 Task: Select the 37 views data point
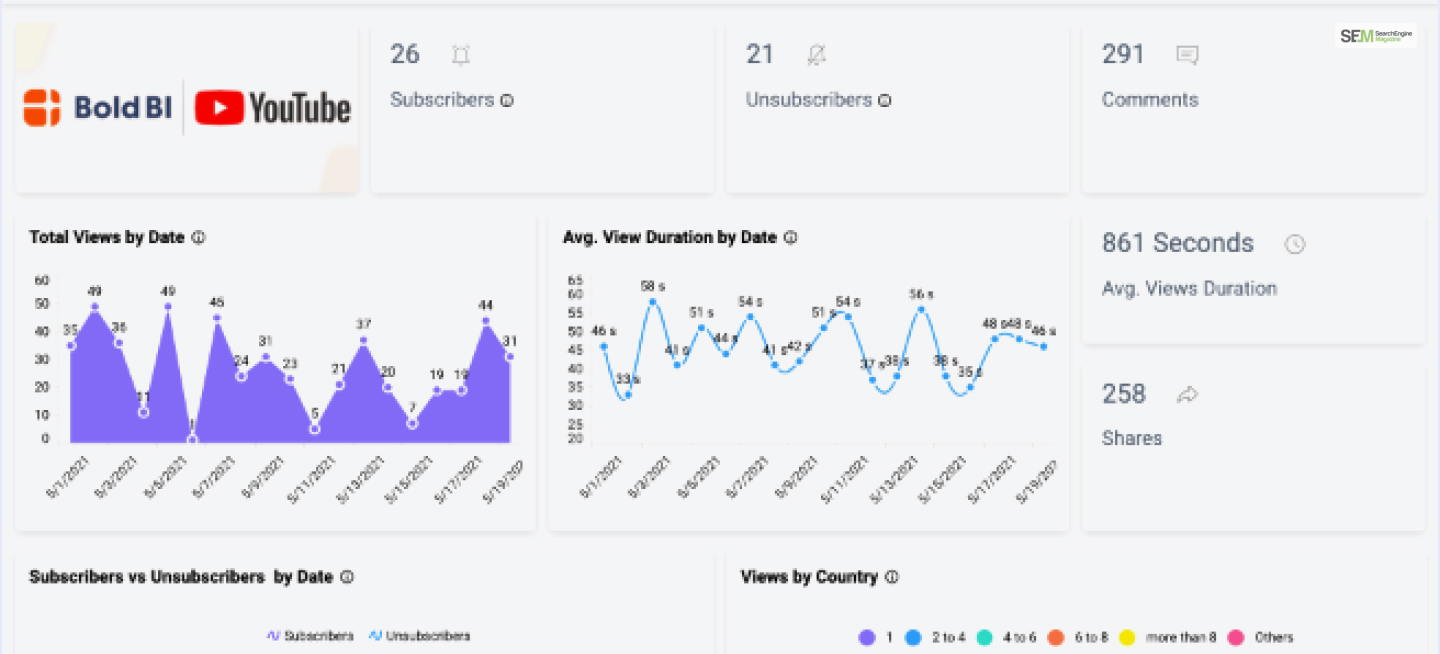coord(364,340)
